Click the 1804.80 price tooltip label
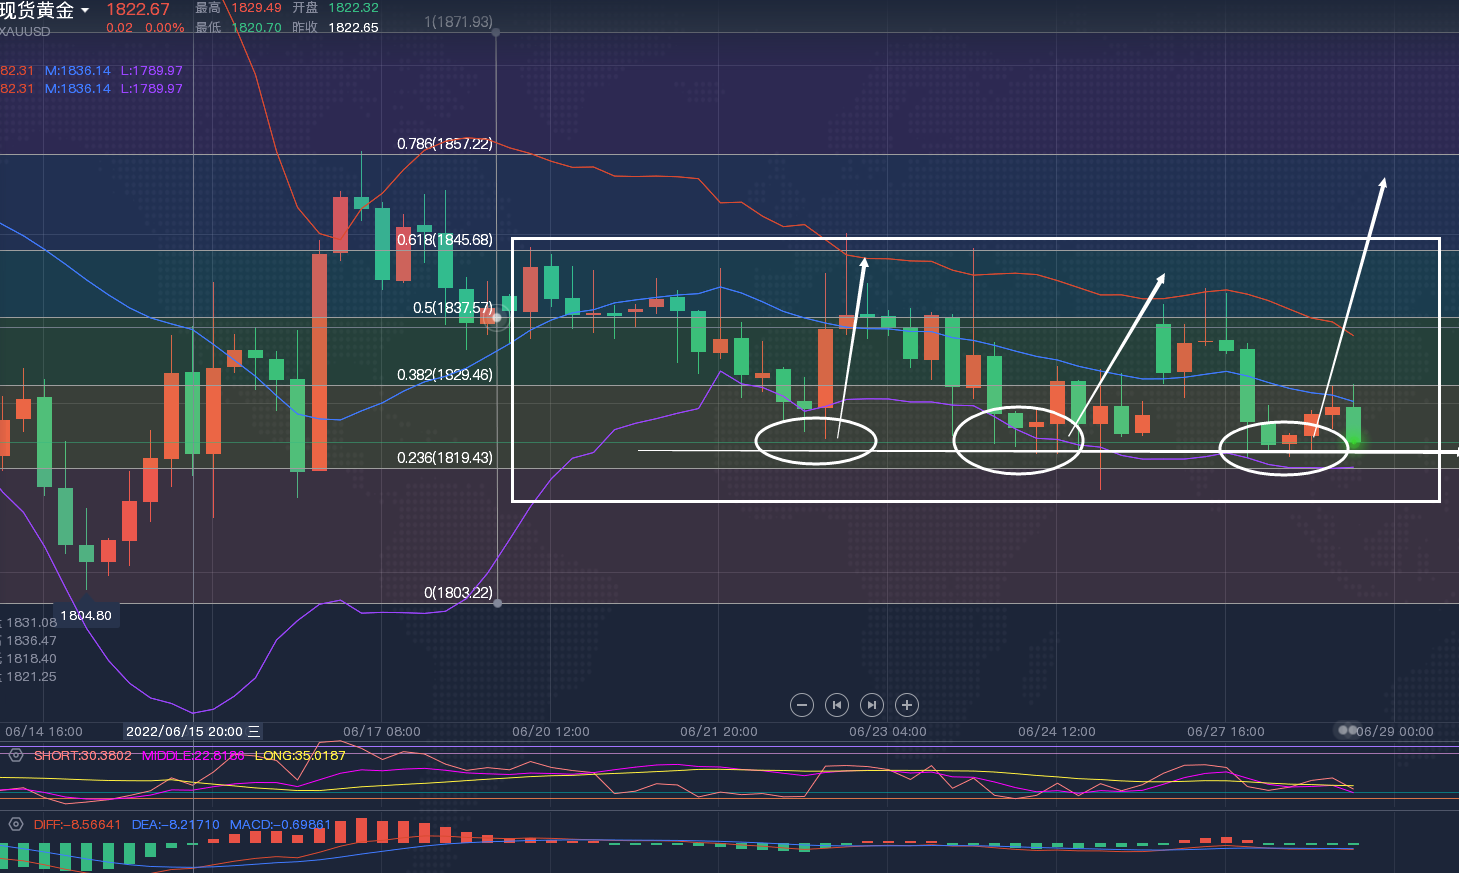 (x=86, y=615)
